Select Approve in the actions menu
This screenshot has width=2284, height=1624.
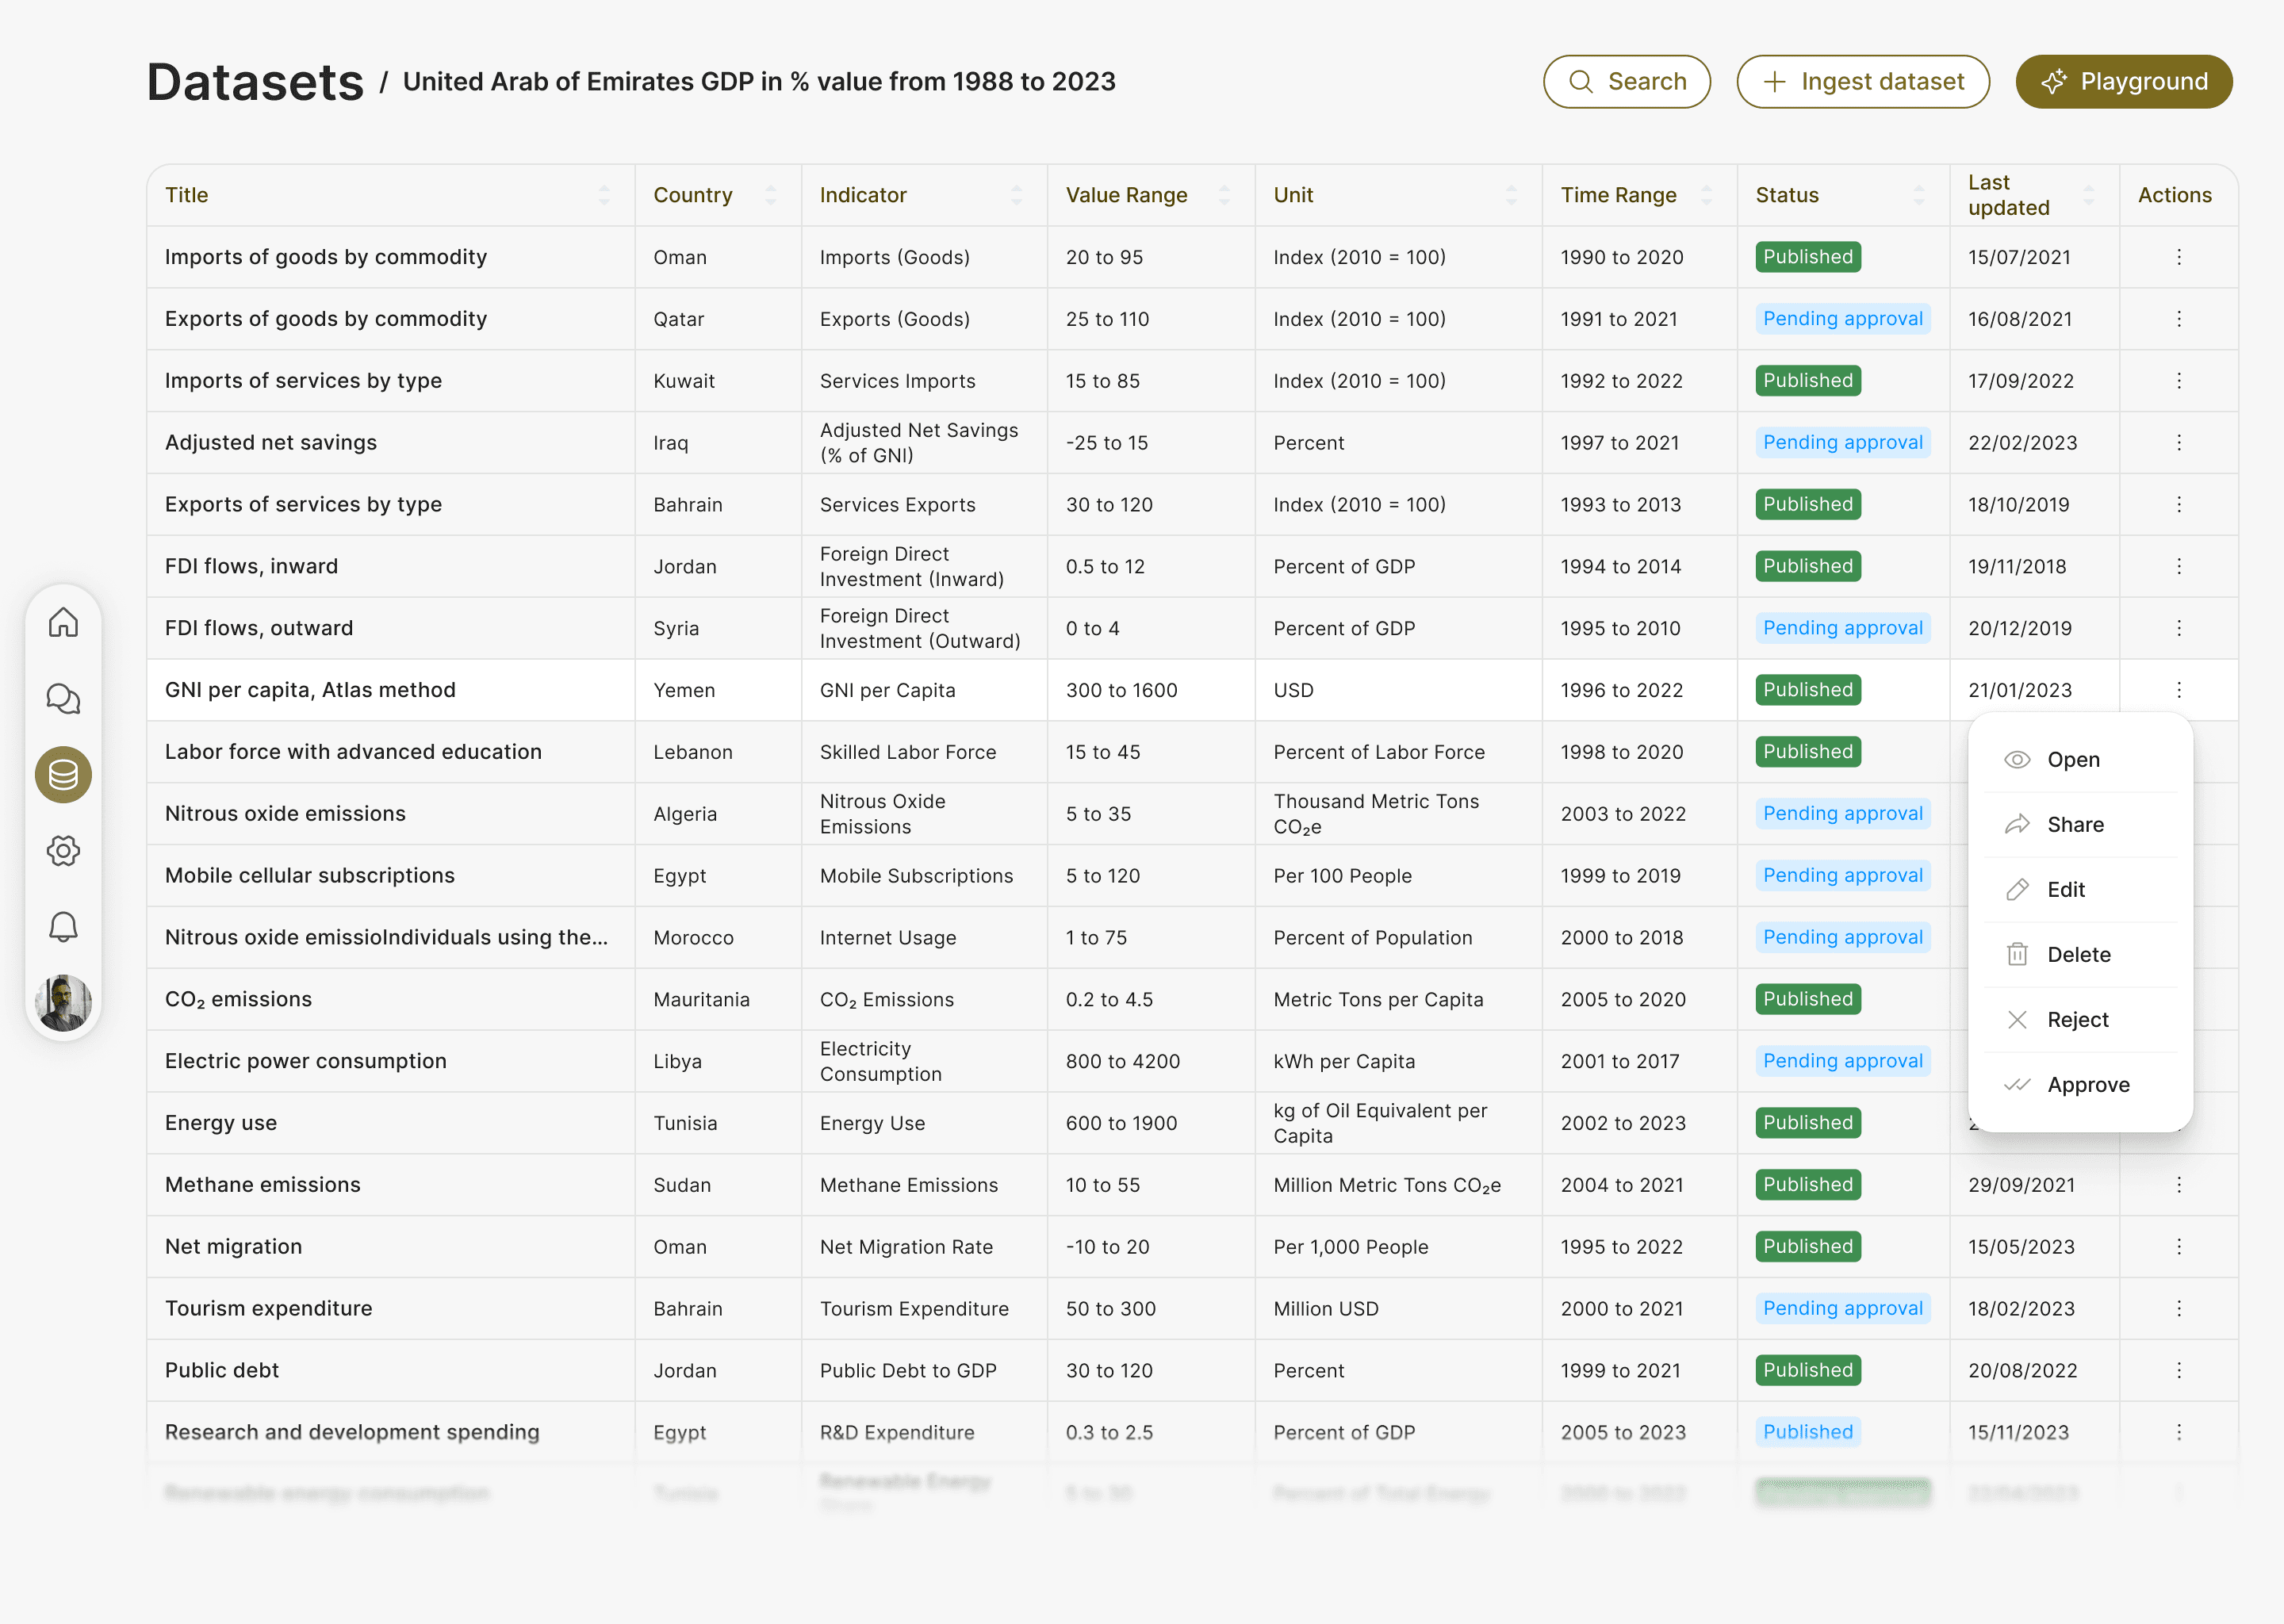click(x=2087, y=1085)
